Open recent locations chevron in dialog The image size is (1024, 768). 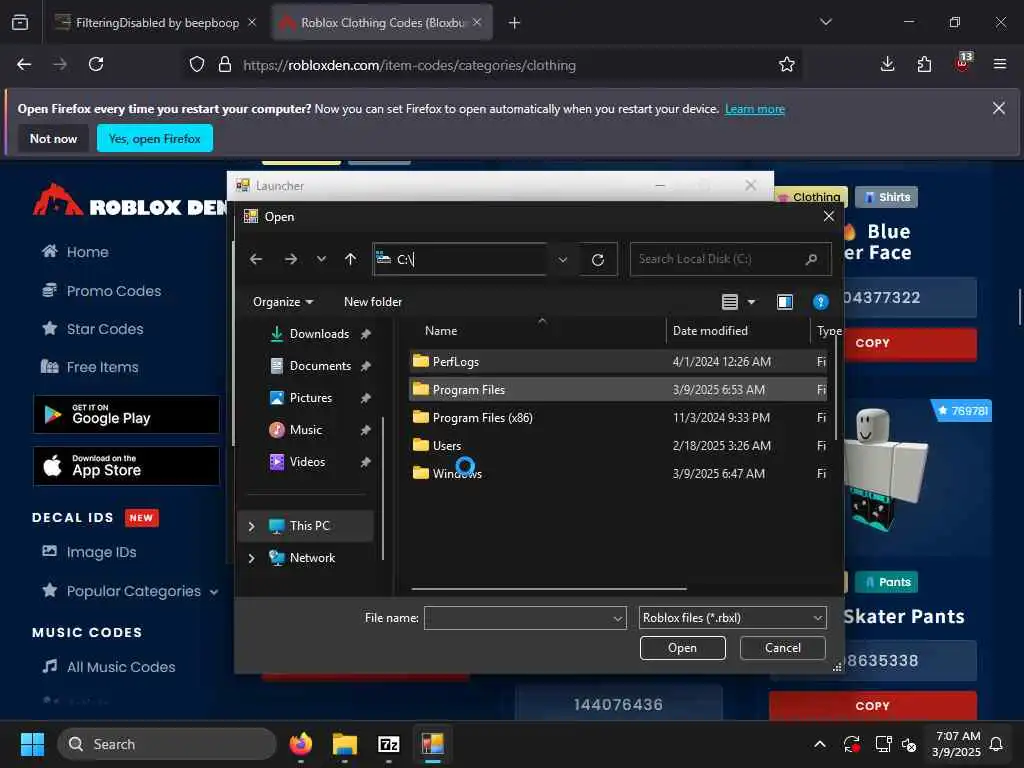click(321, 259)
